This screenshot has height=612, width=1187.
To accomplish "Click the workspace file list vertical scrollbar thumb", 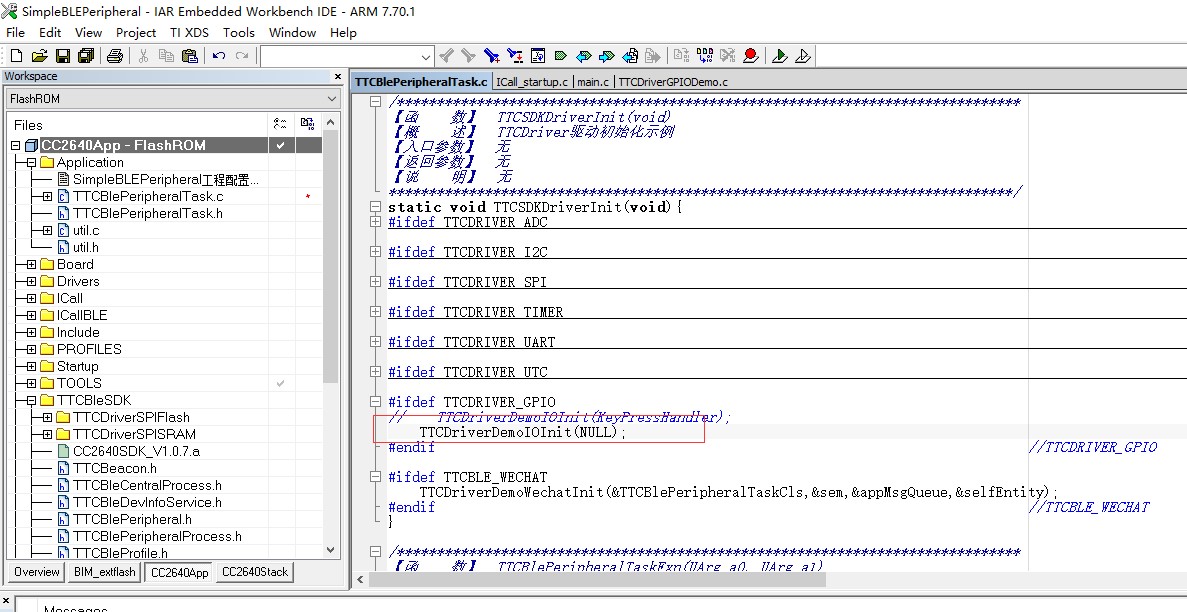I will 330,258.
